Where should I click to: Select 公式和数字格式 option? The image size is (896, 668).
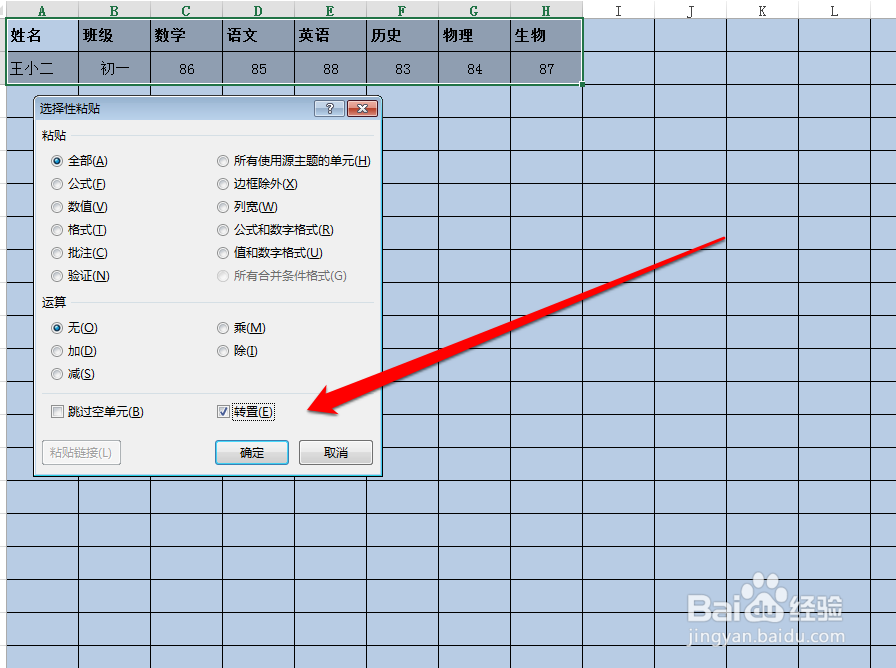tap(222, 229)
